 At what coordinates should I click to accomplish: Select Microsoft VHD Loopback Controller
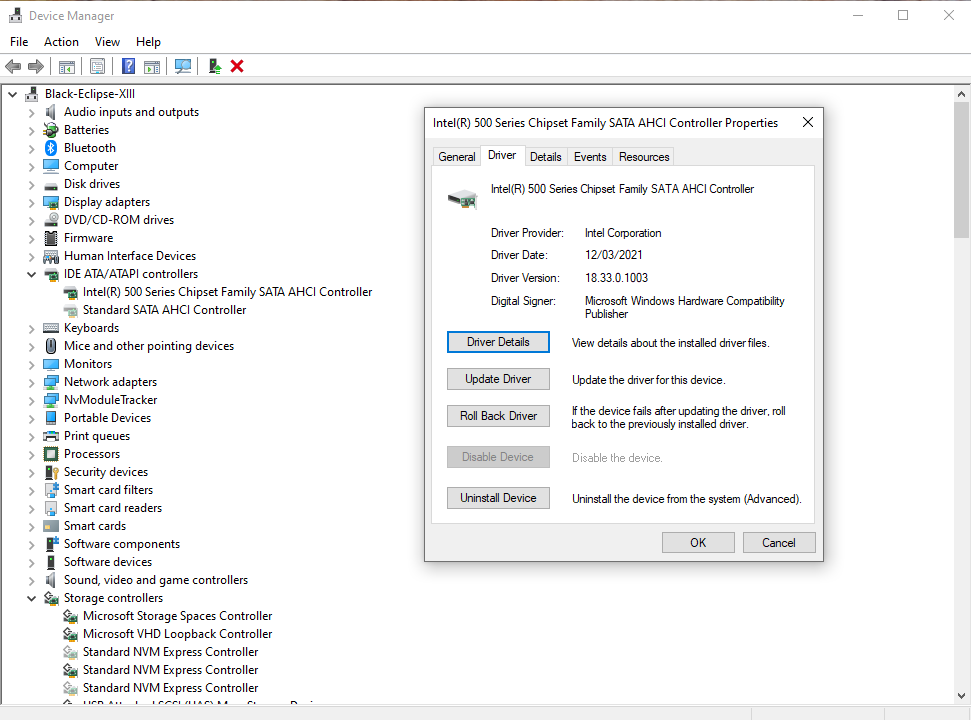pyautogui.click(x=178, y=634)
